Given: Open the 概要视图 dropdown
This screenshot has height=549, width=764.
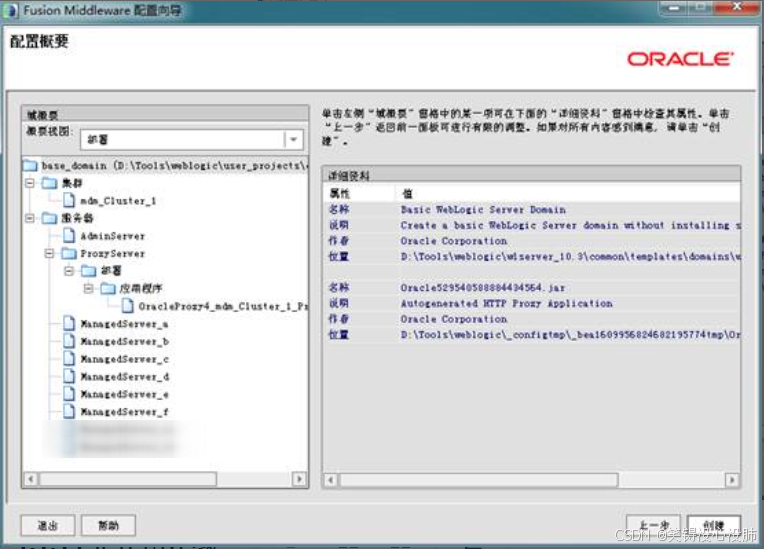Looking at the screenshot, I should click(x=293, y=140).
